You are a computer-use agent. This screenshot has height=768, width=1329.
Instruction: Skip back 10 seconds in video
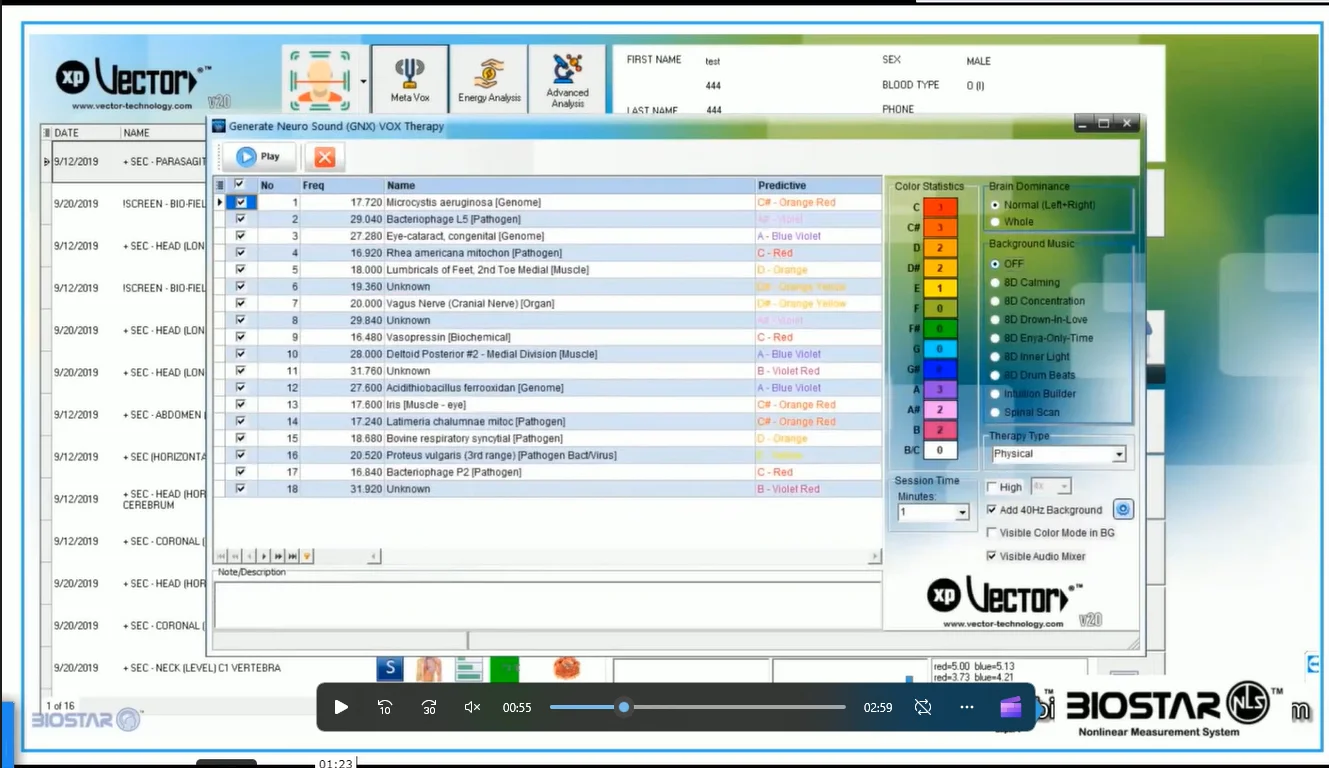pyautogui.click(x=385, y=707)
